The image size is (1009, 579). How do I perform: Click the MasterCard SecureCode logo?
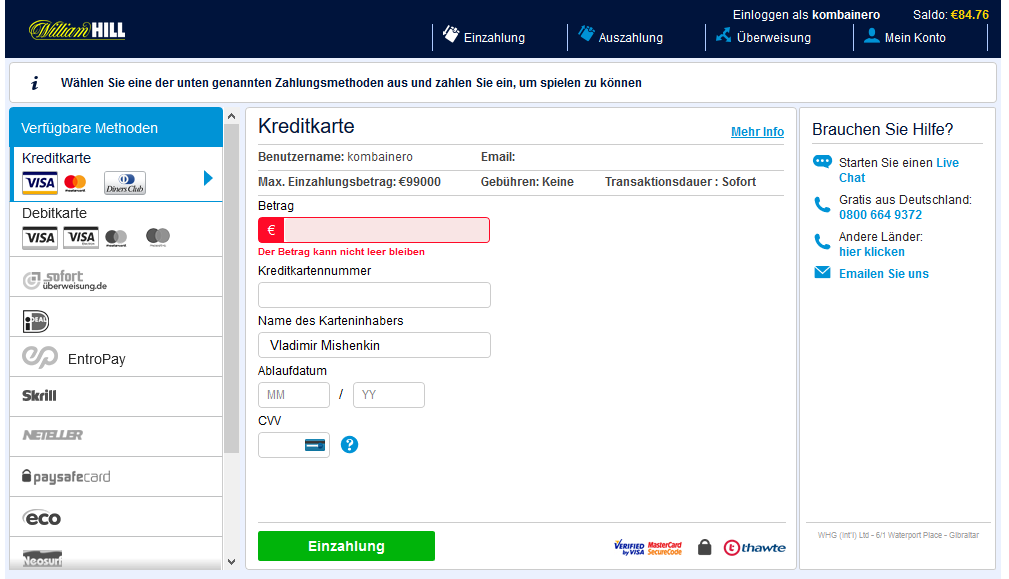tap(665, 548)
